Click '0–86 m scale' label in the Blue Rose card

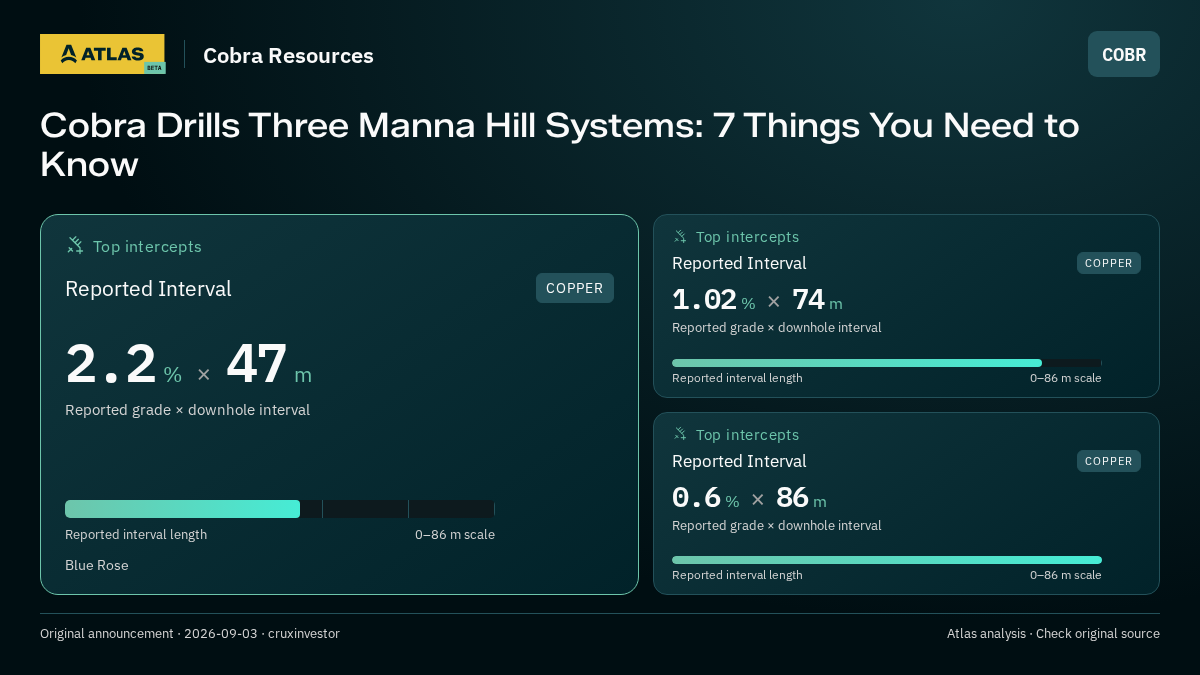click(x=455, y=534)
